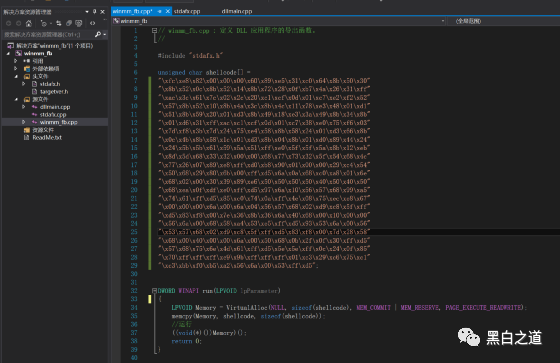Click line number 25 in the gutter
The height and width of the screenshot is (363, 560).
point(134,232)
